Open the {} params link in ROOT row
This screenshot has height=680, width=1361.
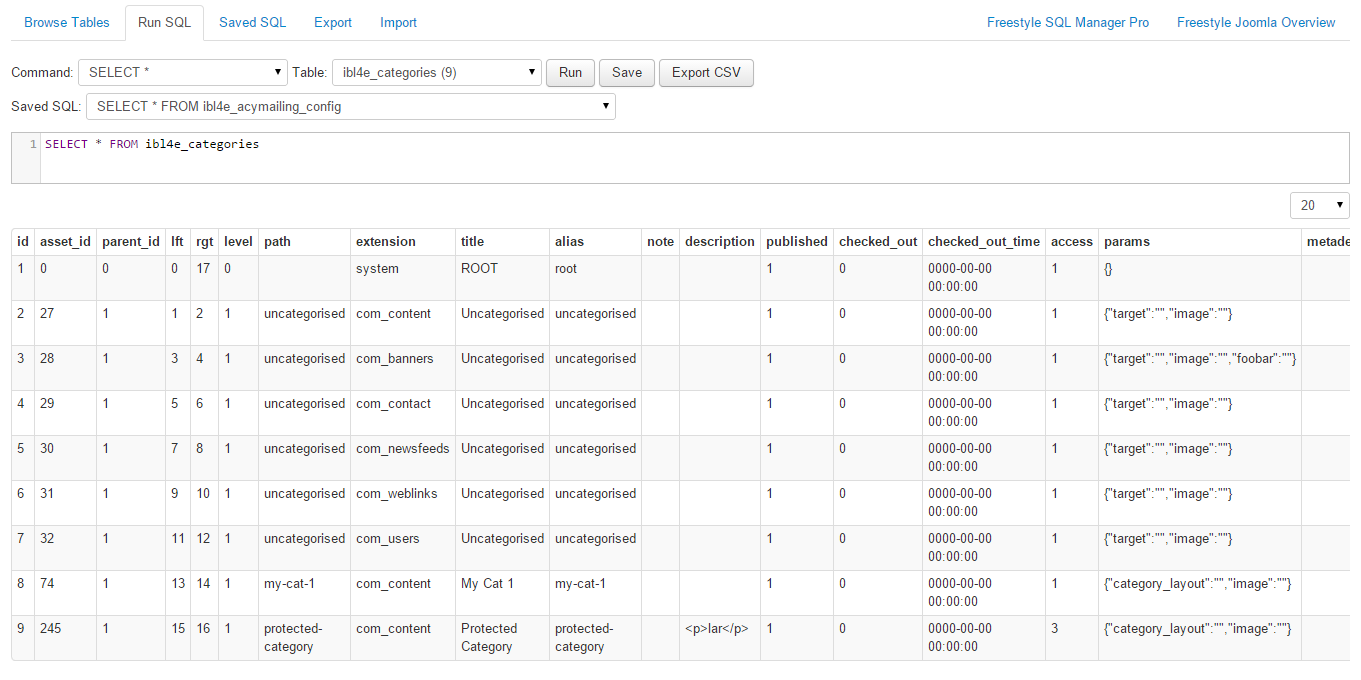[1109, 269]
